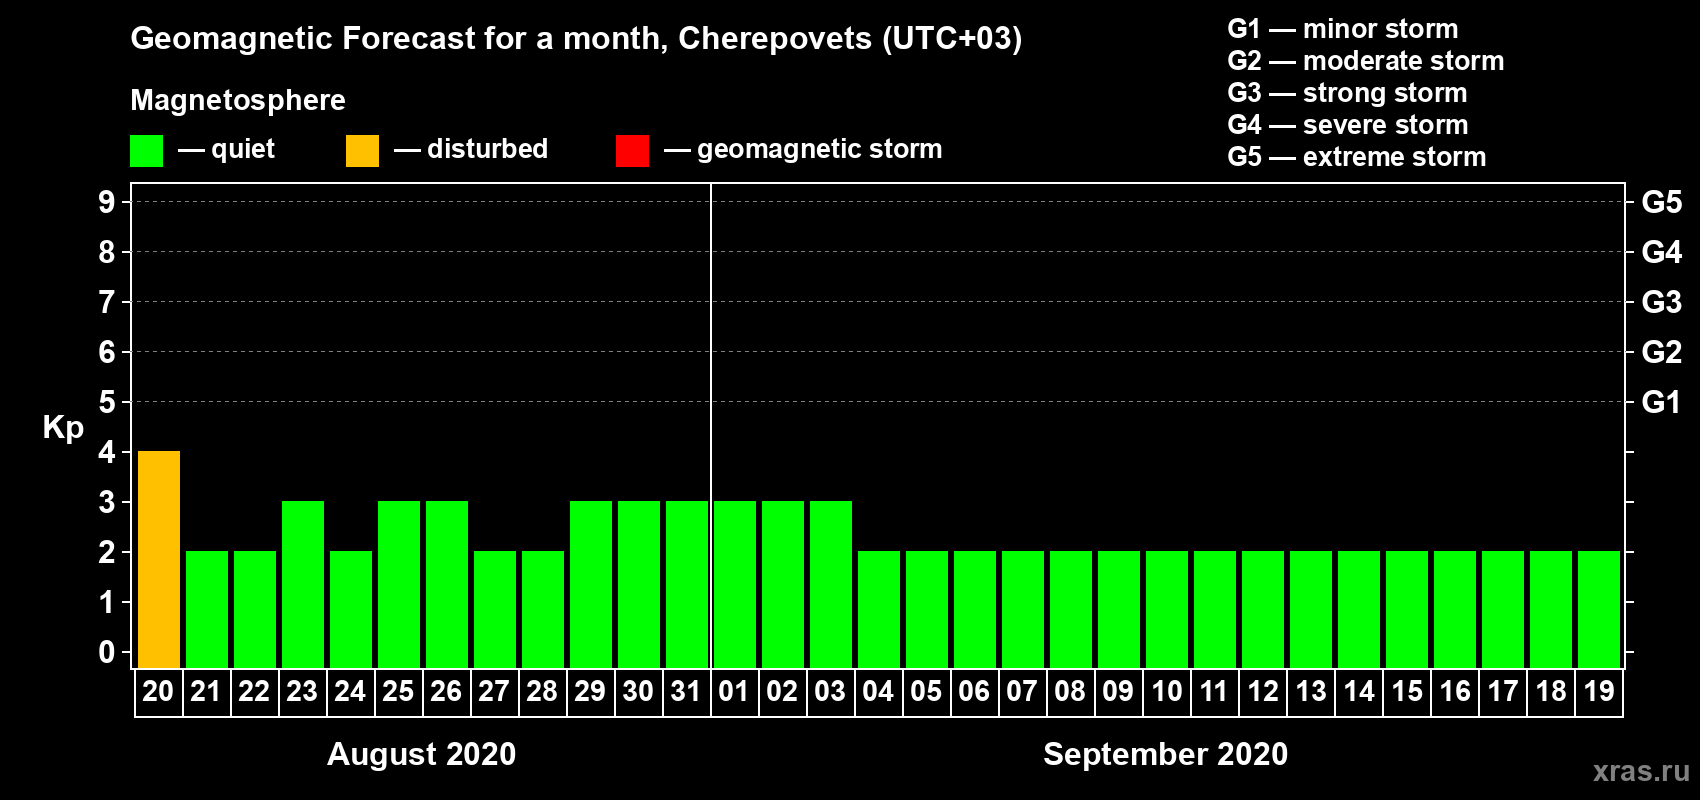
Task: Click the Kp axis value 7
Action: click(x=107, y=302)
